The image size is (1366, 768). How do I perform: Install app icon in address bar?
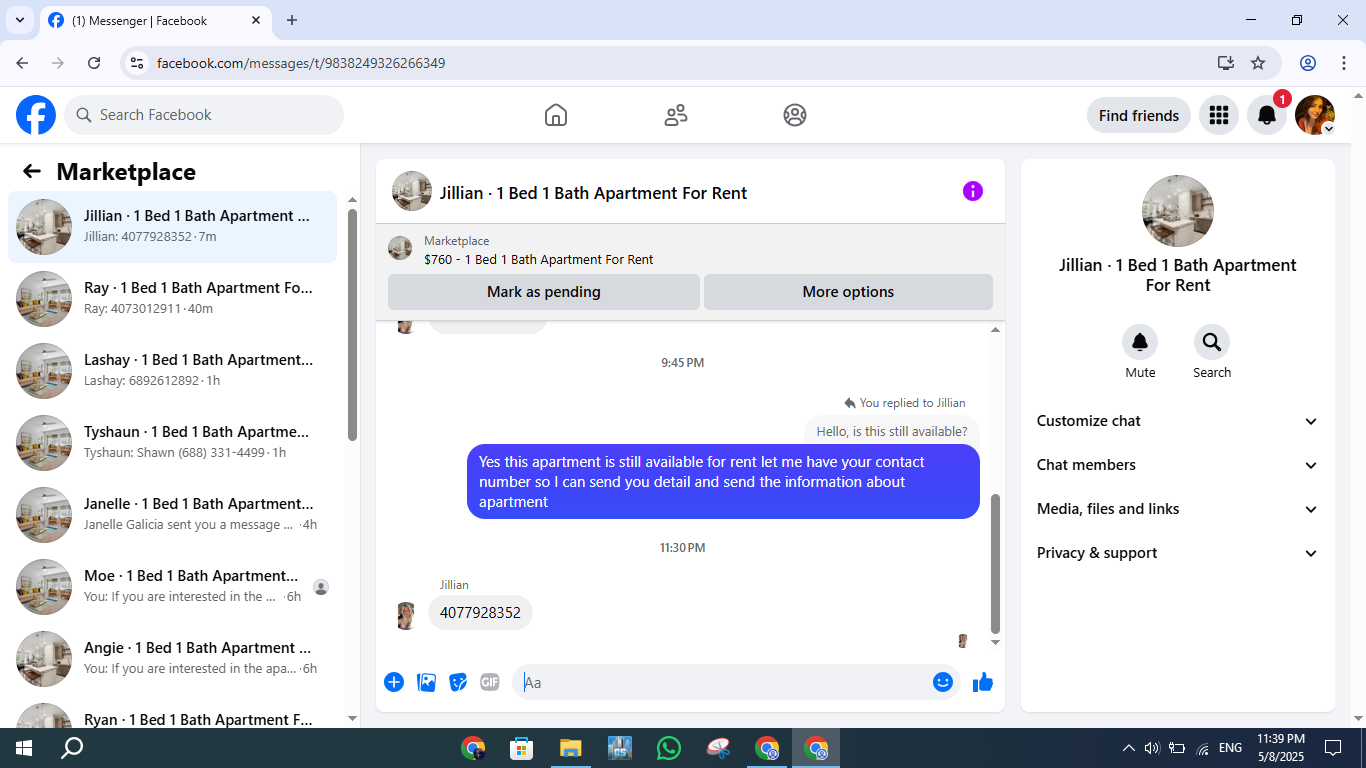[x=1226, y=63]
